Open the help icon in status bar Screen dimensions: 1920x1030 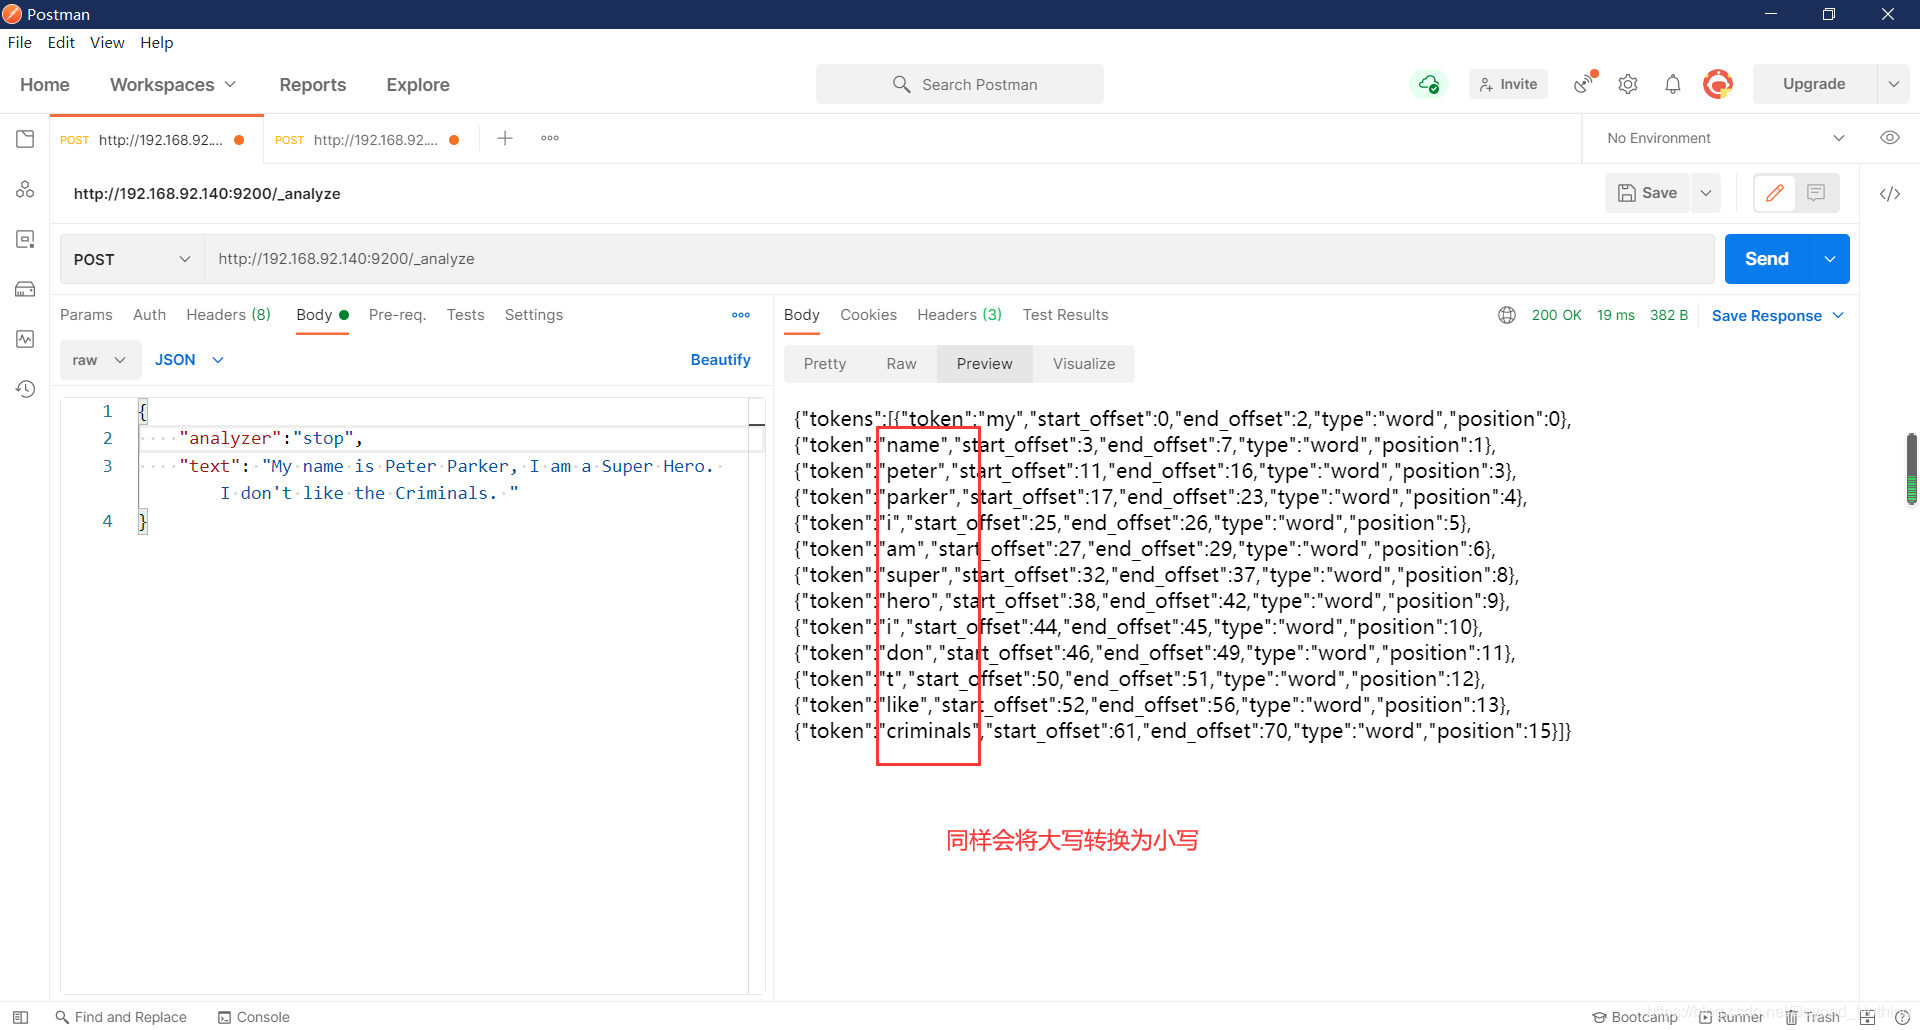1902,1017
